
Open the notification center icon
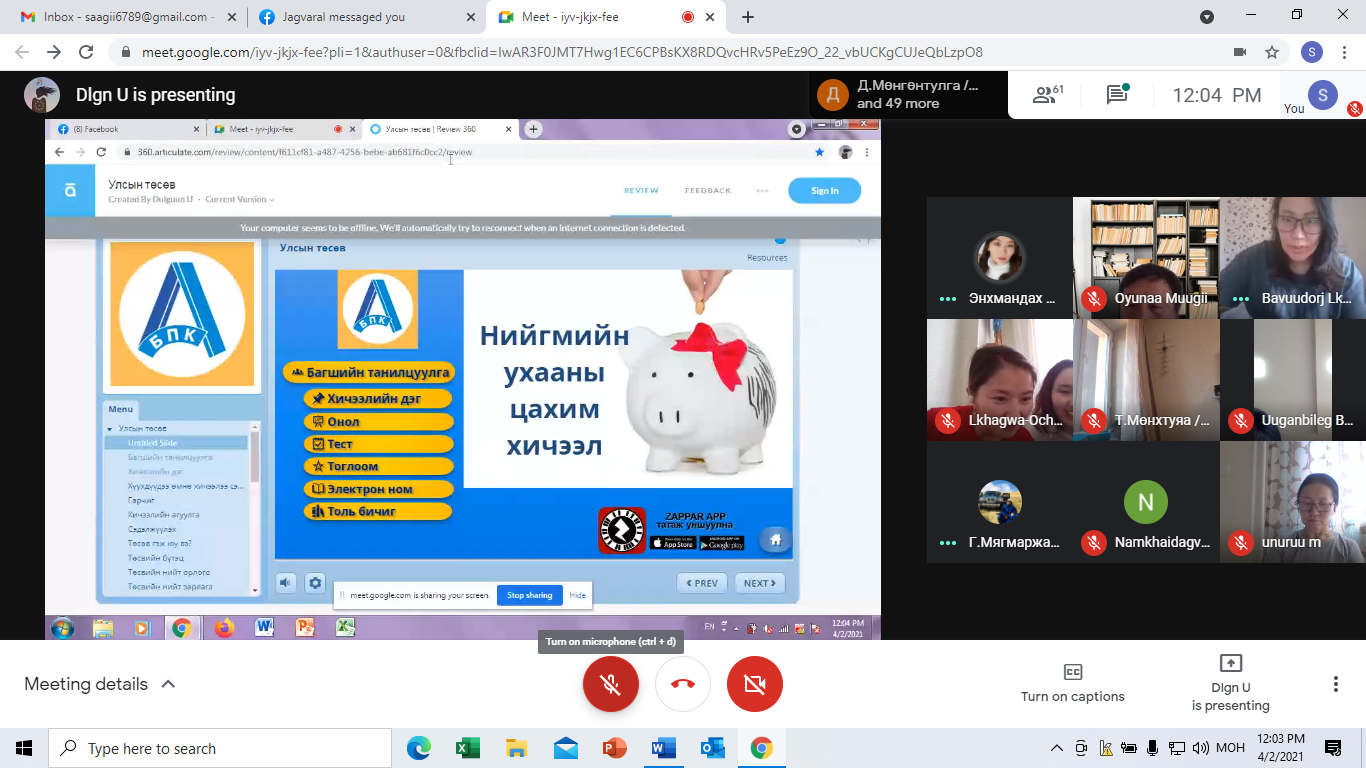click(x=1333, y=748)
